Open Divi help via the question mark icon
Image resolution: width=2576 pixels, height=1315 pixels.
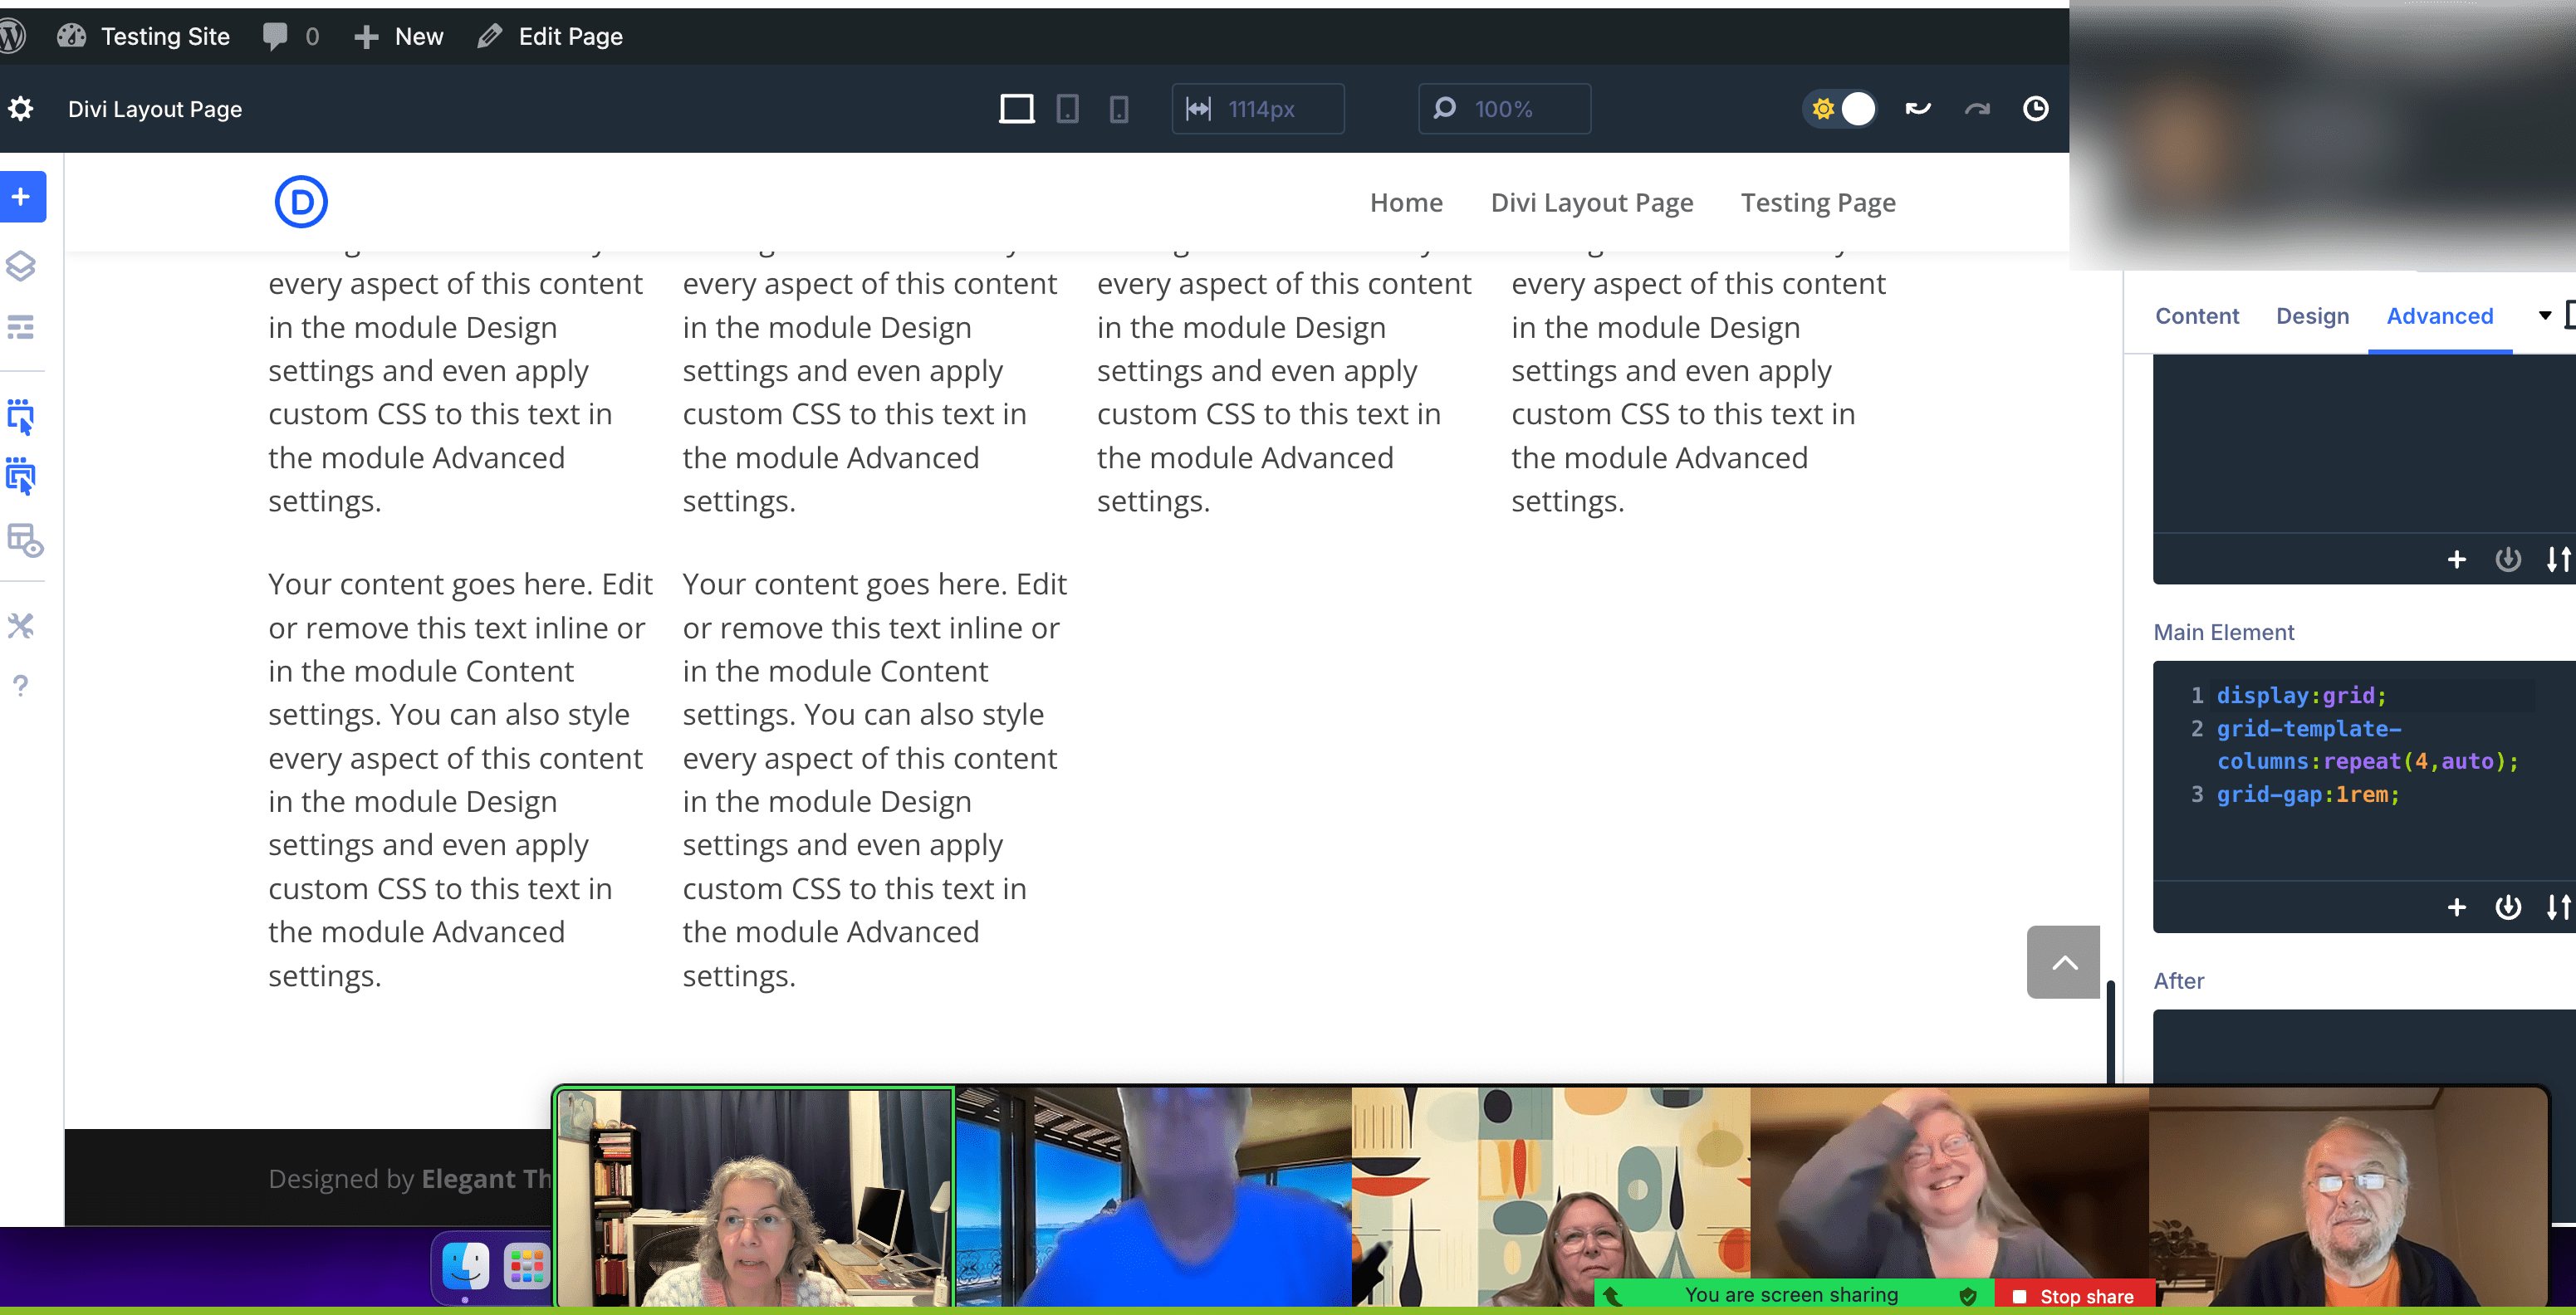pos(20,685)
